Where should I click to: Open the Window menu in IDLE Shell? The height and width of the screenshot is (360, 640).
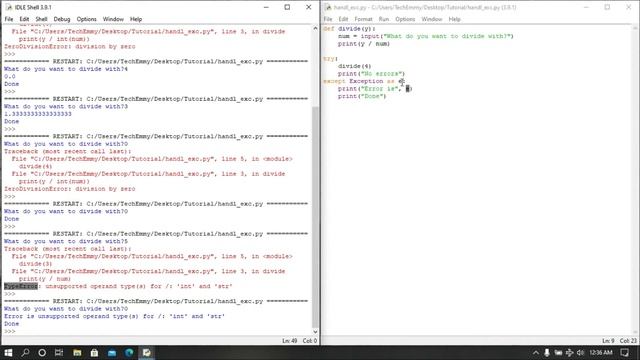point(113,19)
